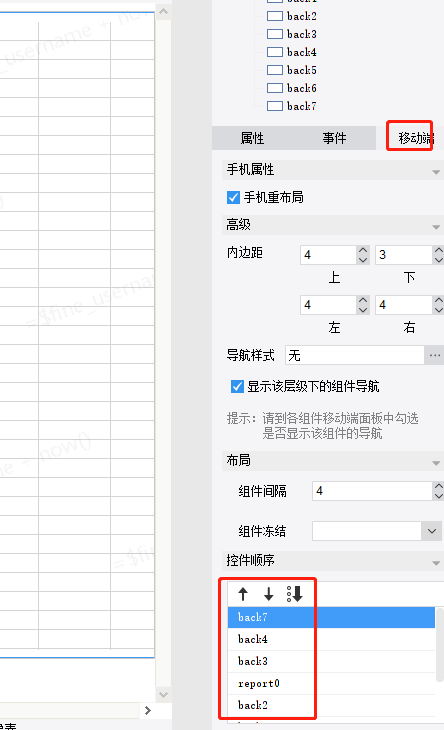Select report0 in widget order list
The image size is (444, 730).
(331, 683)
